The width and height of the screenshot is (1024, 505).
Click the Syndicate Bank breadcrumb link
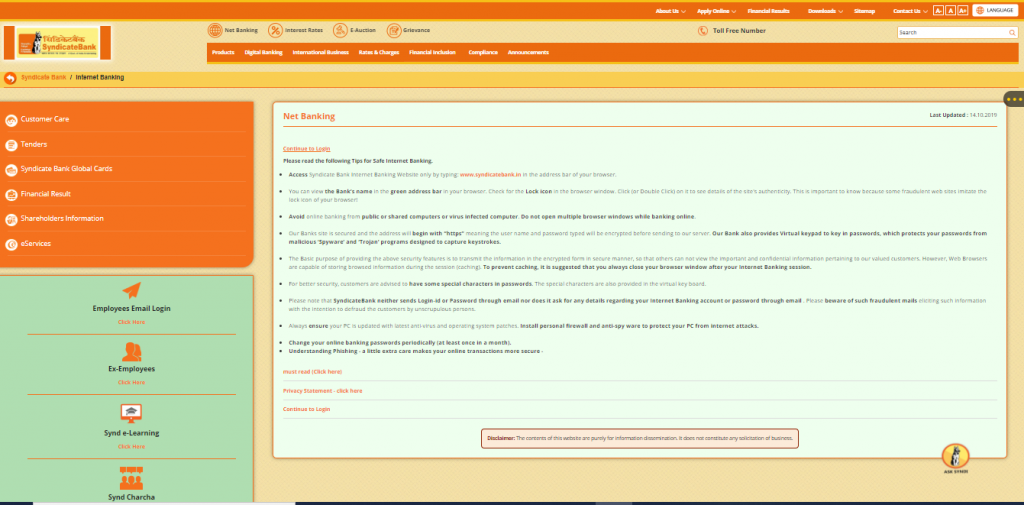(x=43, y=77)
